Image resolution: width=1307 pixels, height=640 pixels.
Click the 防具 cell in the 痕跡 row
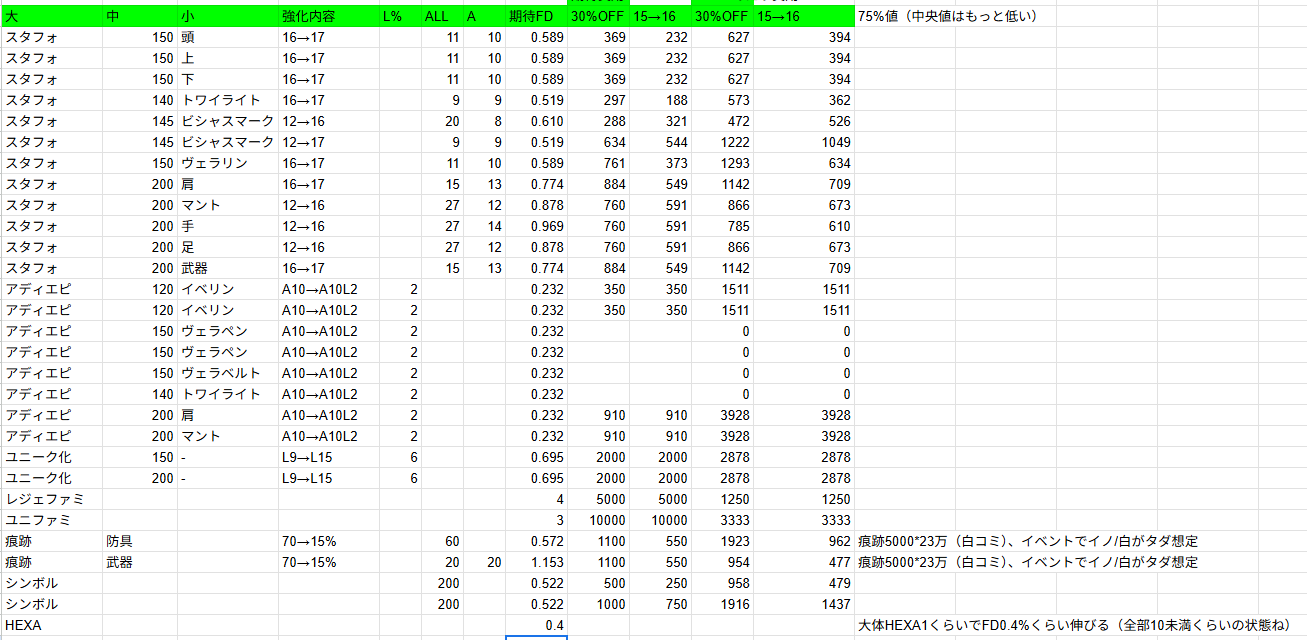click(x=140, y=541)
